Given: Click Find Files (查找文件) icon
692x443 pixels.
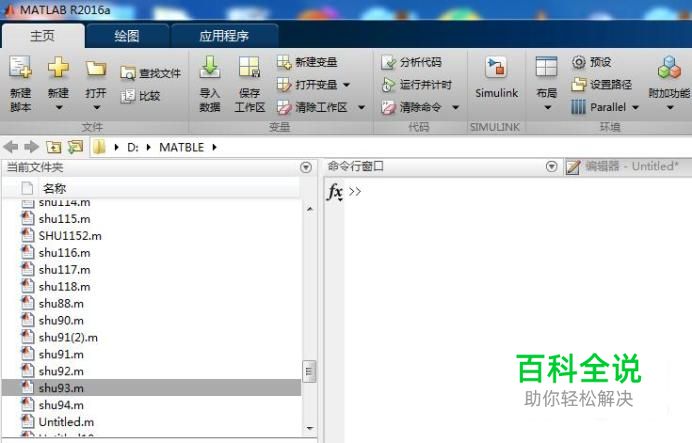Looking at the screenshot, I should [128, 73].
